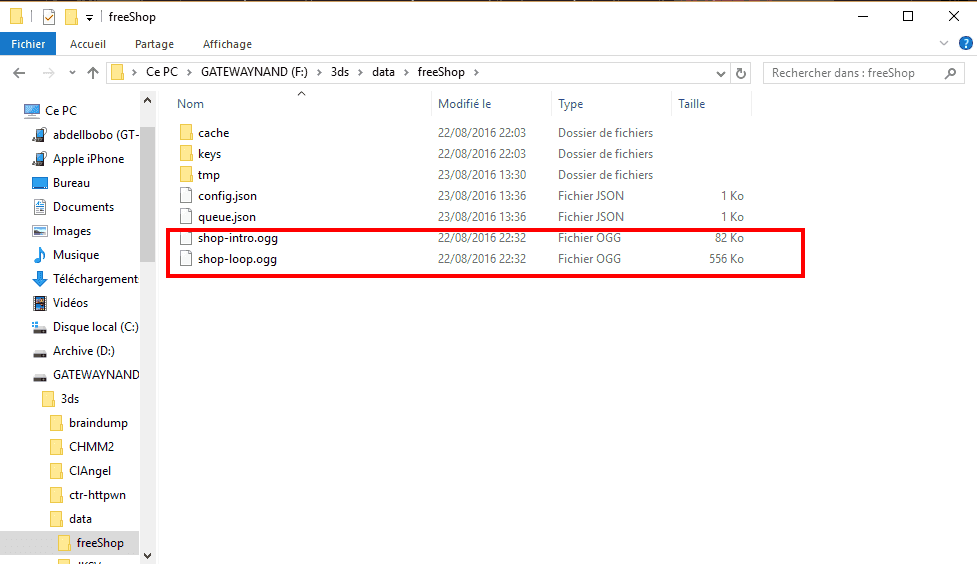
Task: Open the Partage ribbon tab
Action: pos(154,44)
